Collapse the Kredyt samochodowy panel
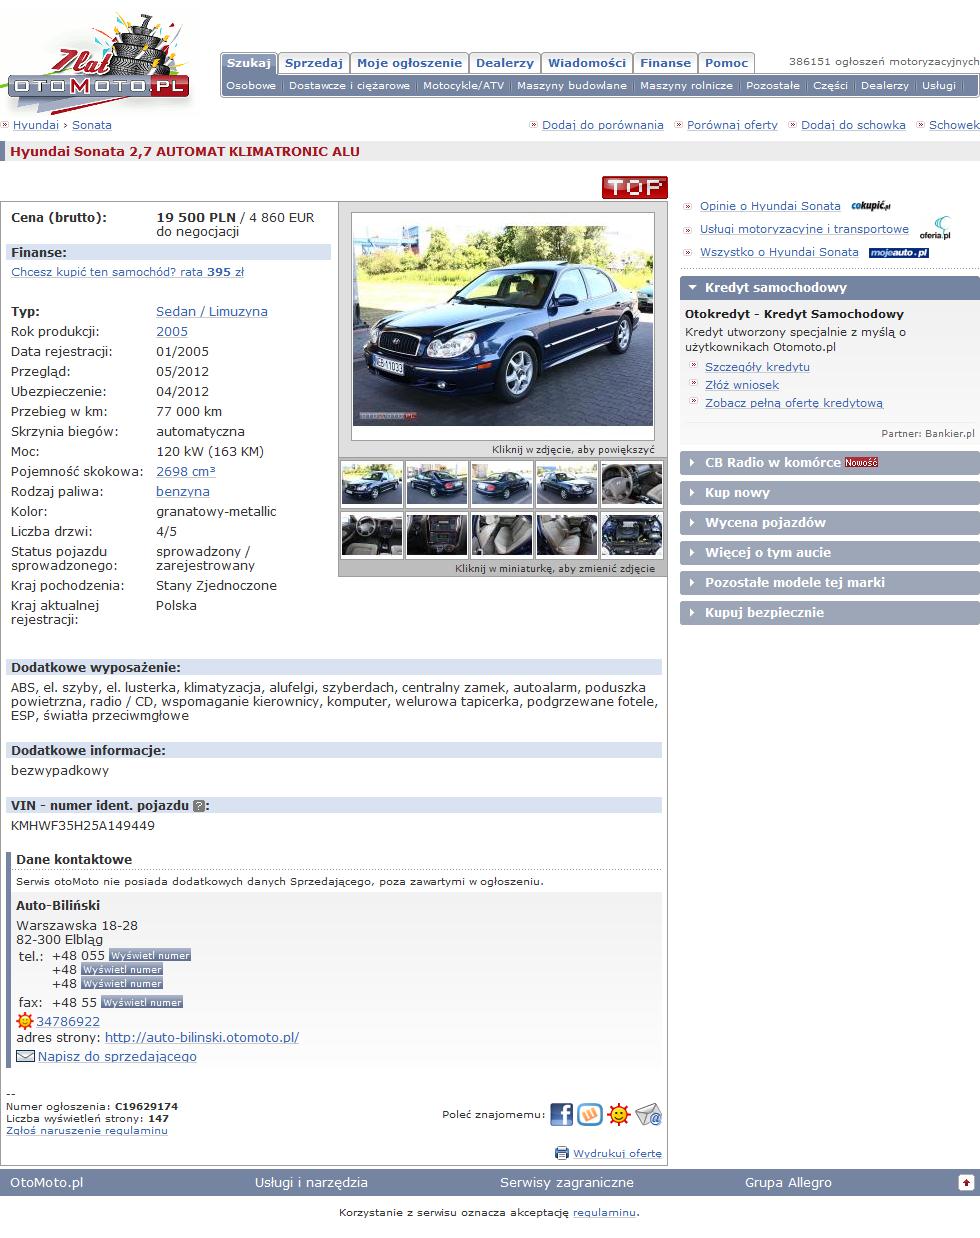The image size is (980, 1238). point(830,287)
